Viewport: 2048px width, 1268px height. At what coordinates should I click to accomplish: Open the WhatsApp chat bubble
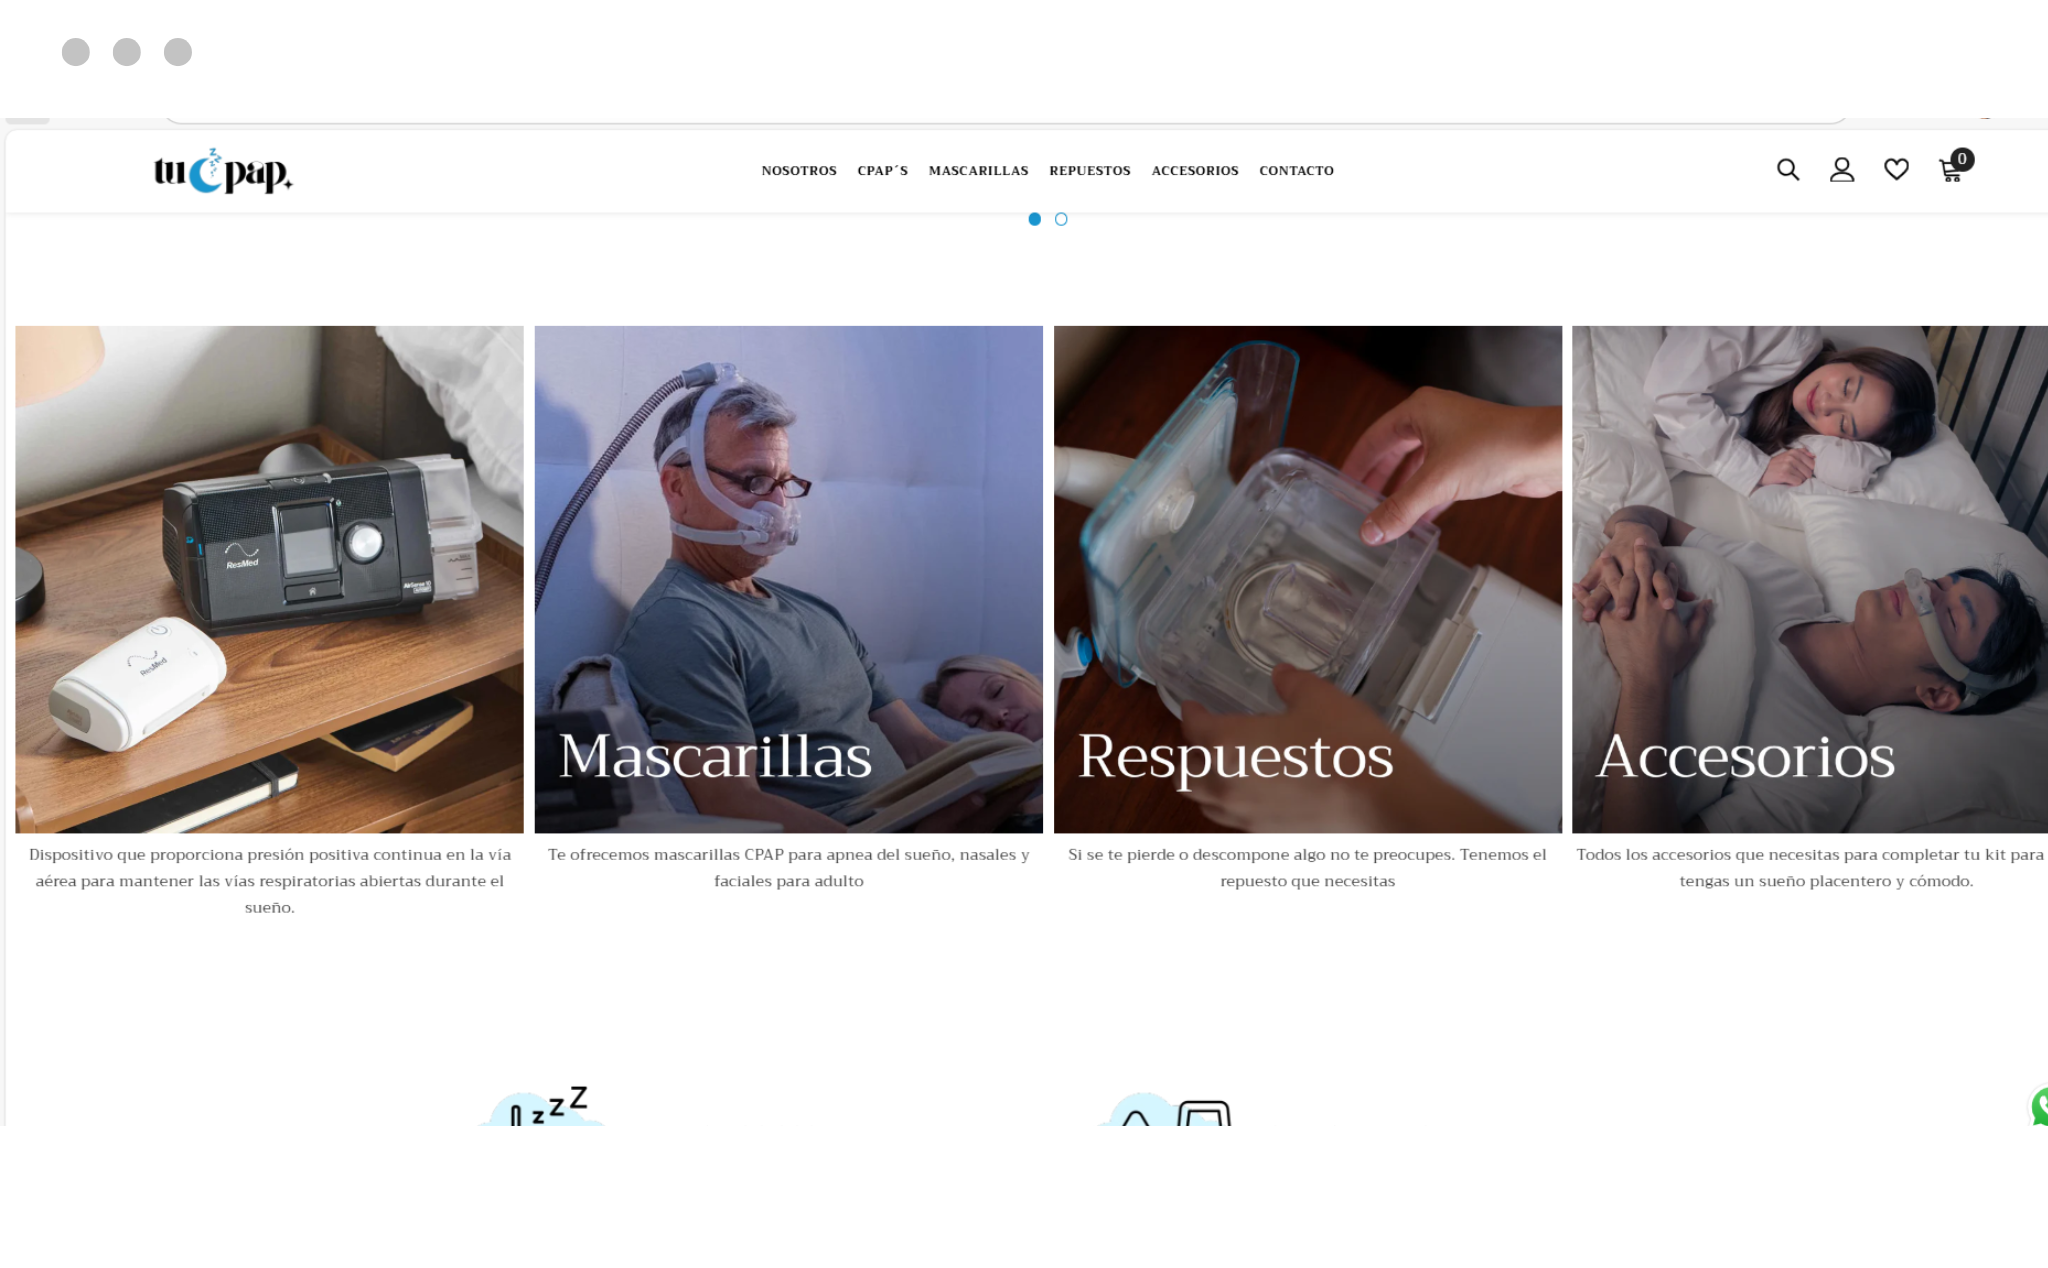(x=2039, y=1106)
